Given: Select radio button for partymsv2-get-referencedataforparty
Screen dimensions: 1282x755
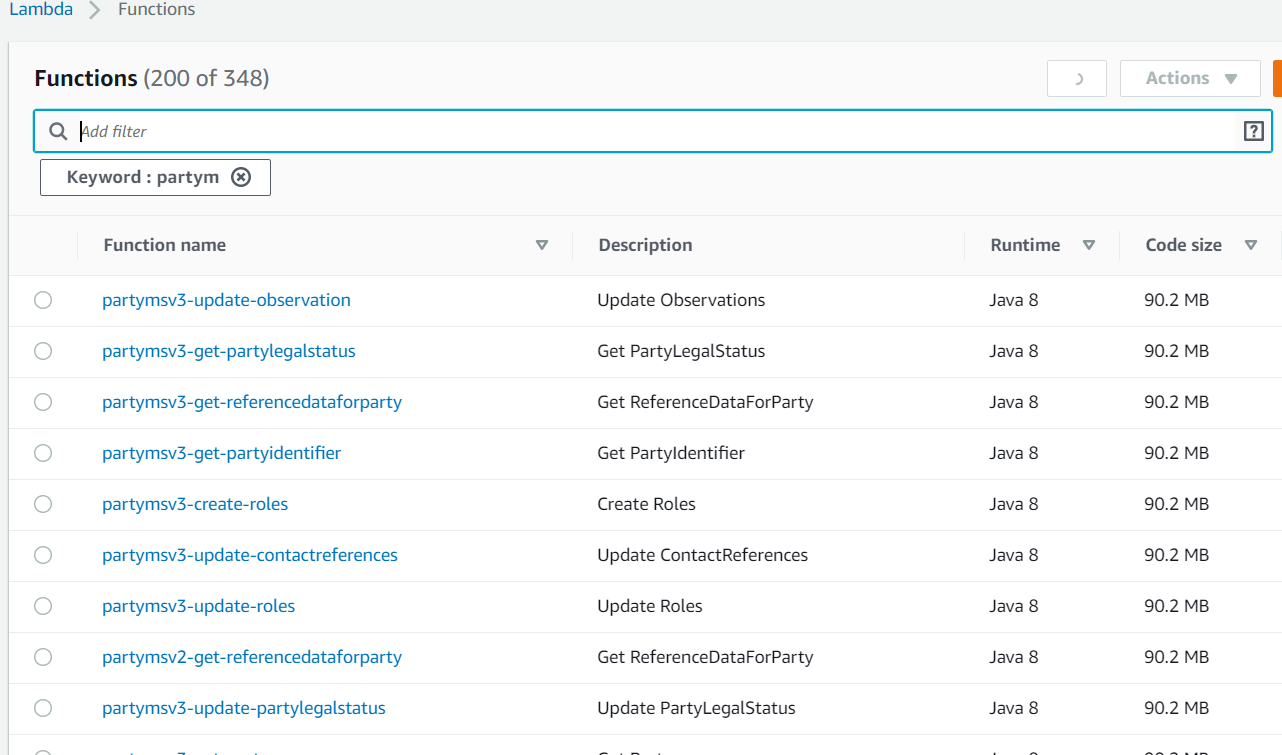Looking at the screenshot, I should pos(43,657).
